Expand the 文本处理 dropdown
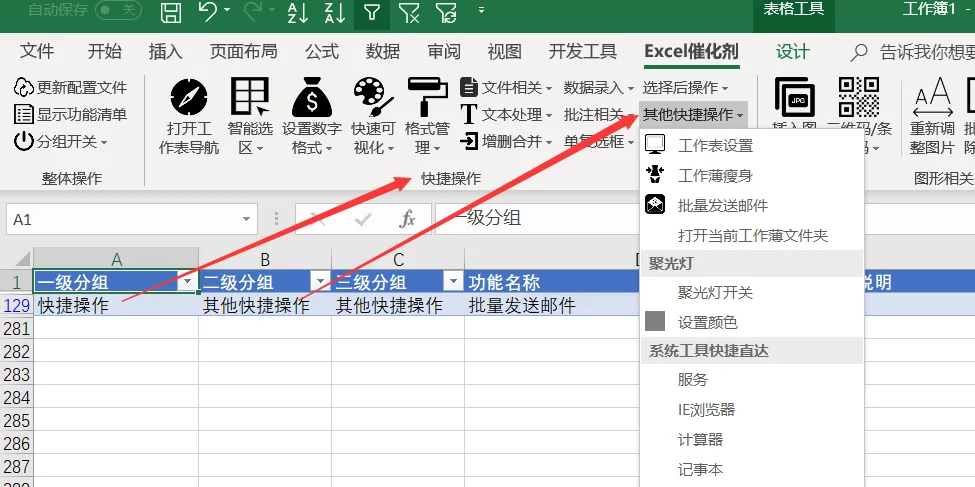This screenshot has width=975, height=487. 507,114
